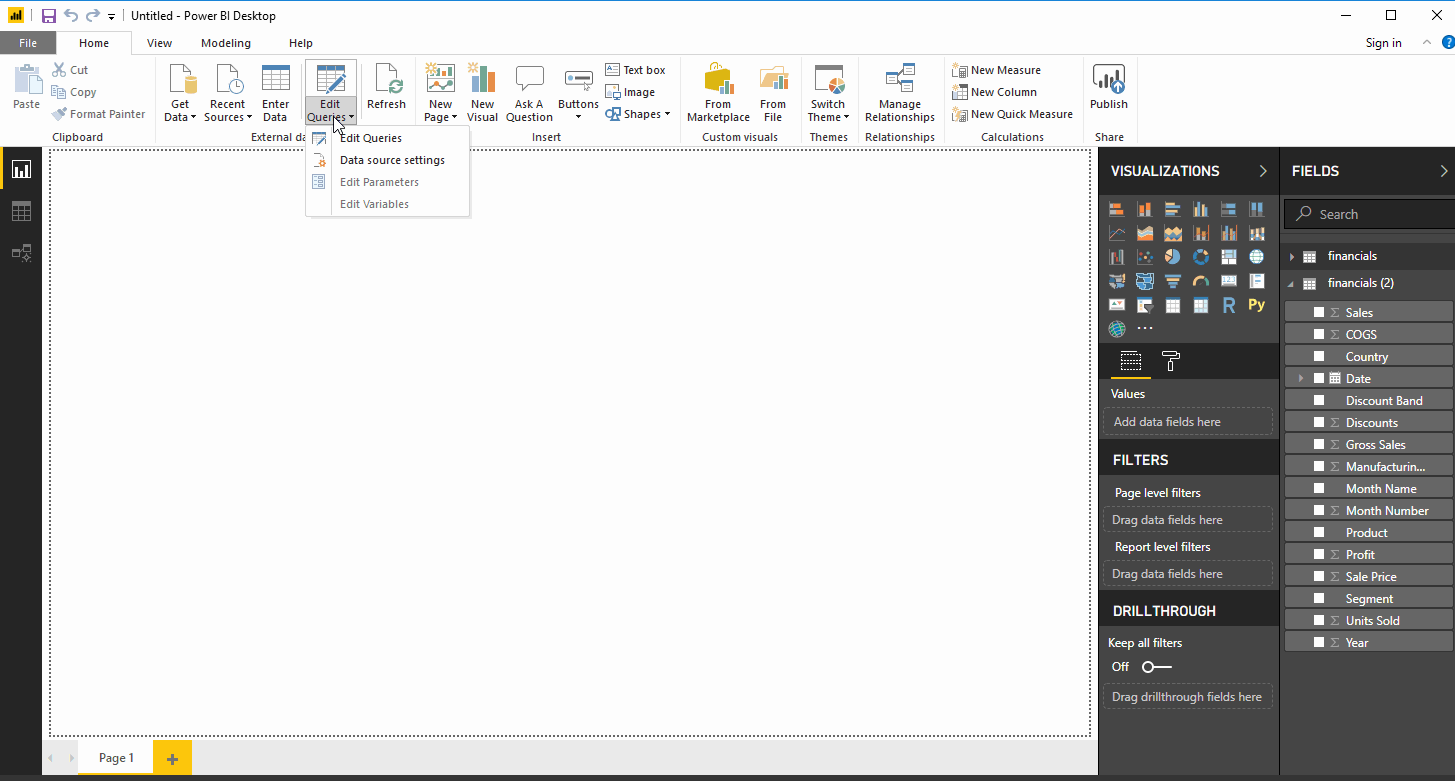Viewport: 1455px width, 781px height.
Task: Click the Sign in link
Action: (1383, 43)
